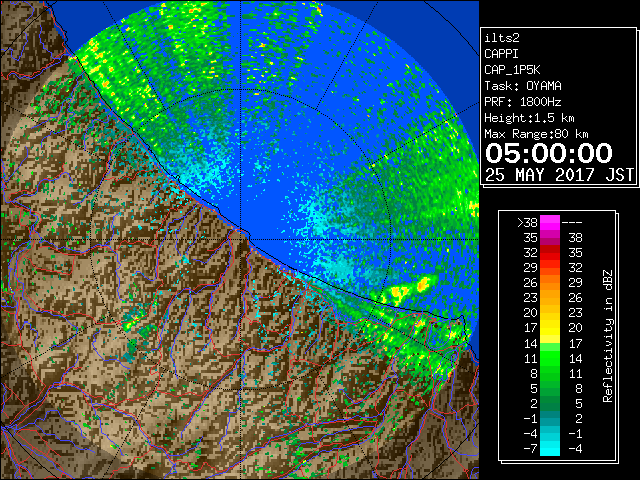Click the 'CAP_1P5K' text
Viewport: 640px width, 480px height.
click(x=512, y=70)
